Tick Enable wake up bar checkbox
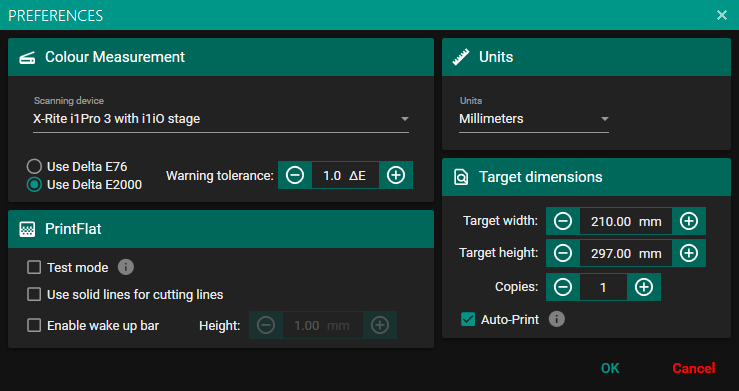This screenshot has width=739, height=391. (34, 325)
